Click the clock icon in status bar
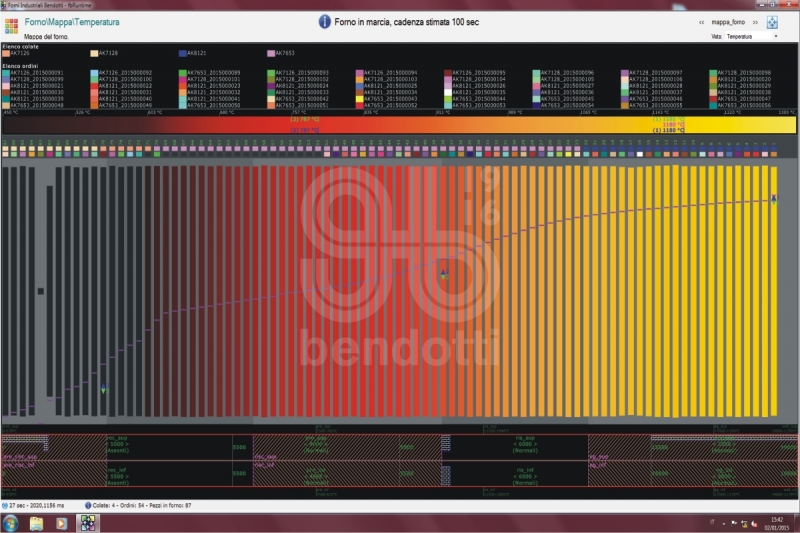This screenshot has height=533, width=800. click(7, 505)
